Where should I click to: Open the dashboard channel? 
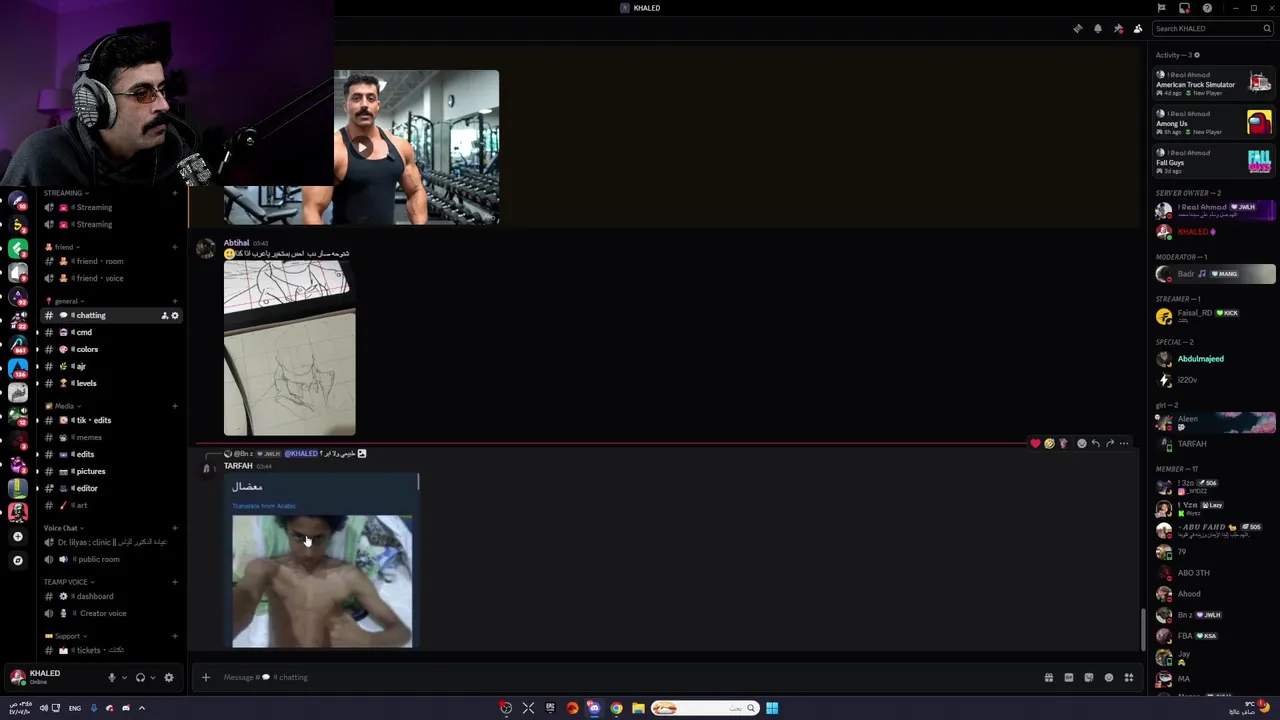(113, 596)
